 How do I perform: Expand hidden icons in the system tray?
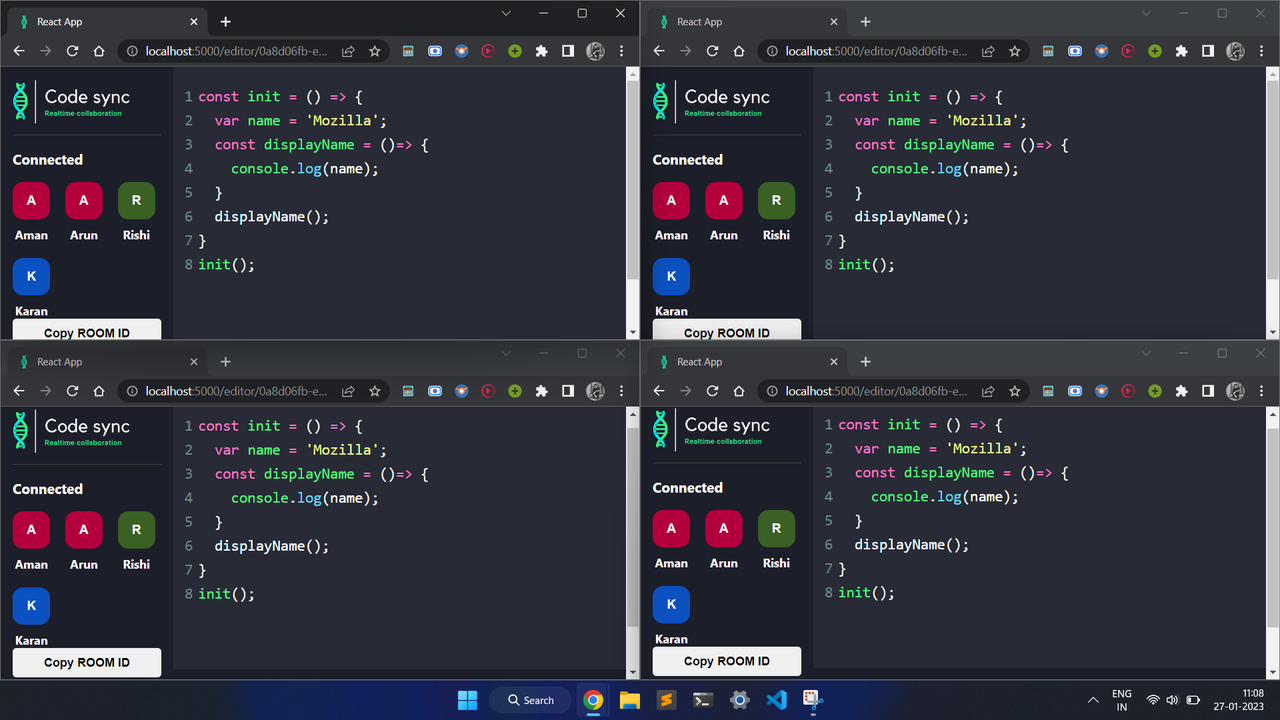1093,700
